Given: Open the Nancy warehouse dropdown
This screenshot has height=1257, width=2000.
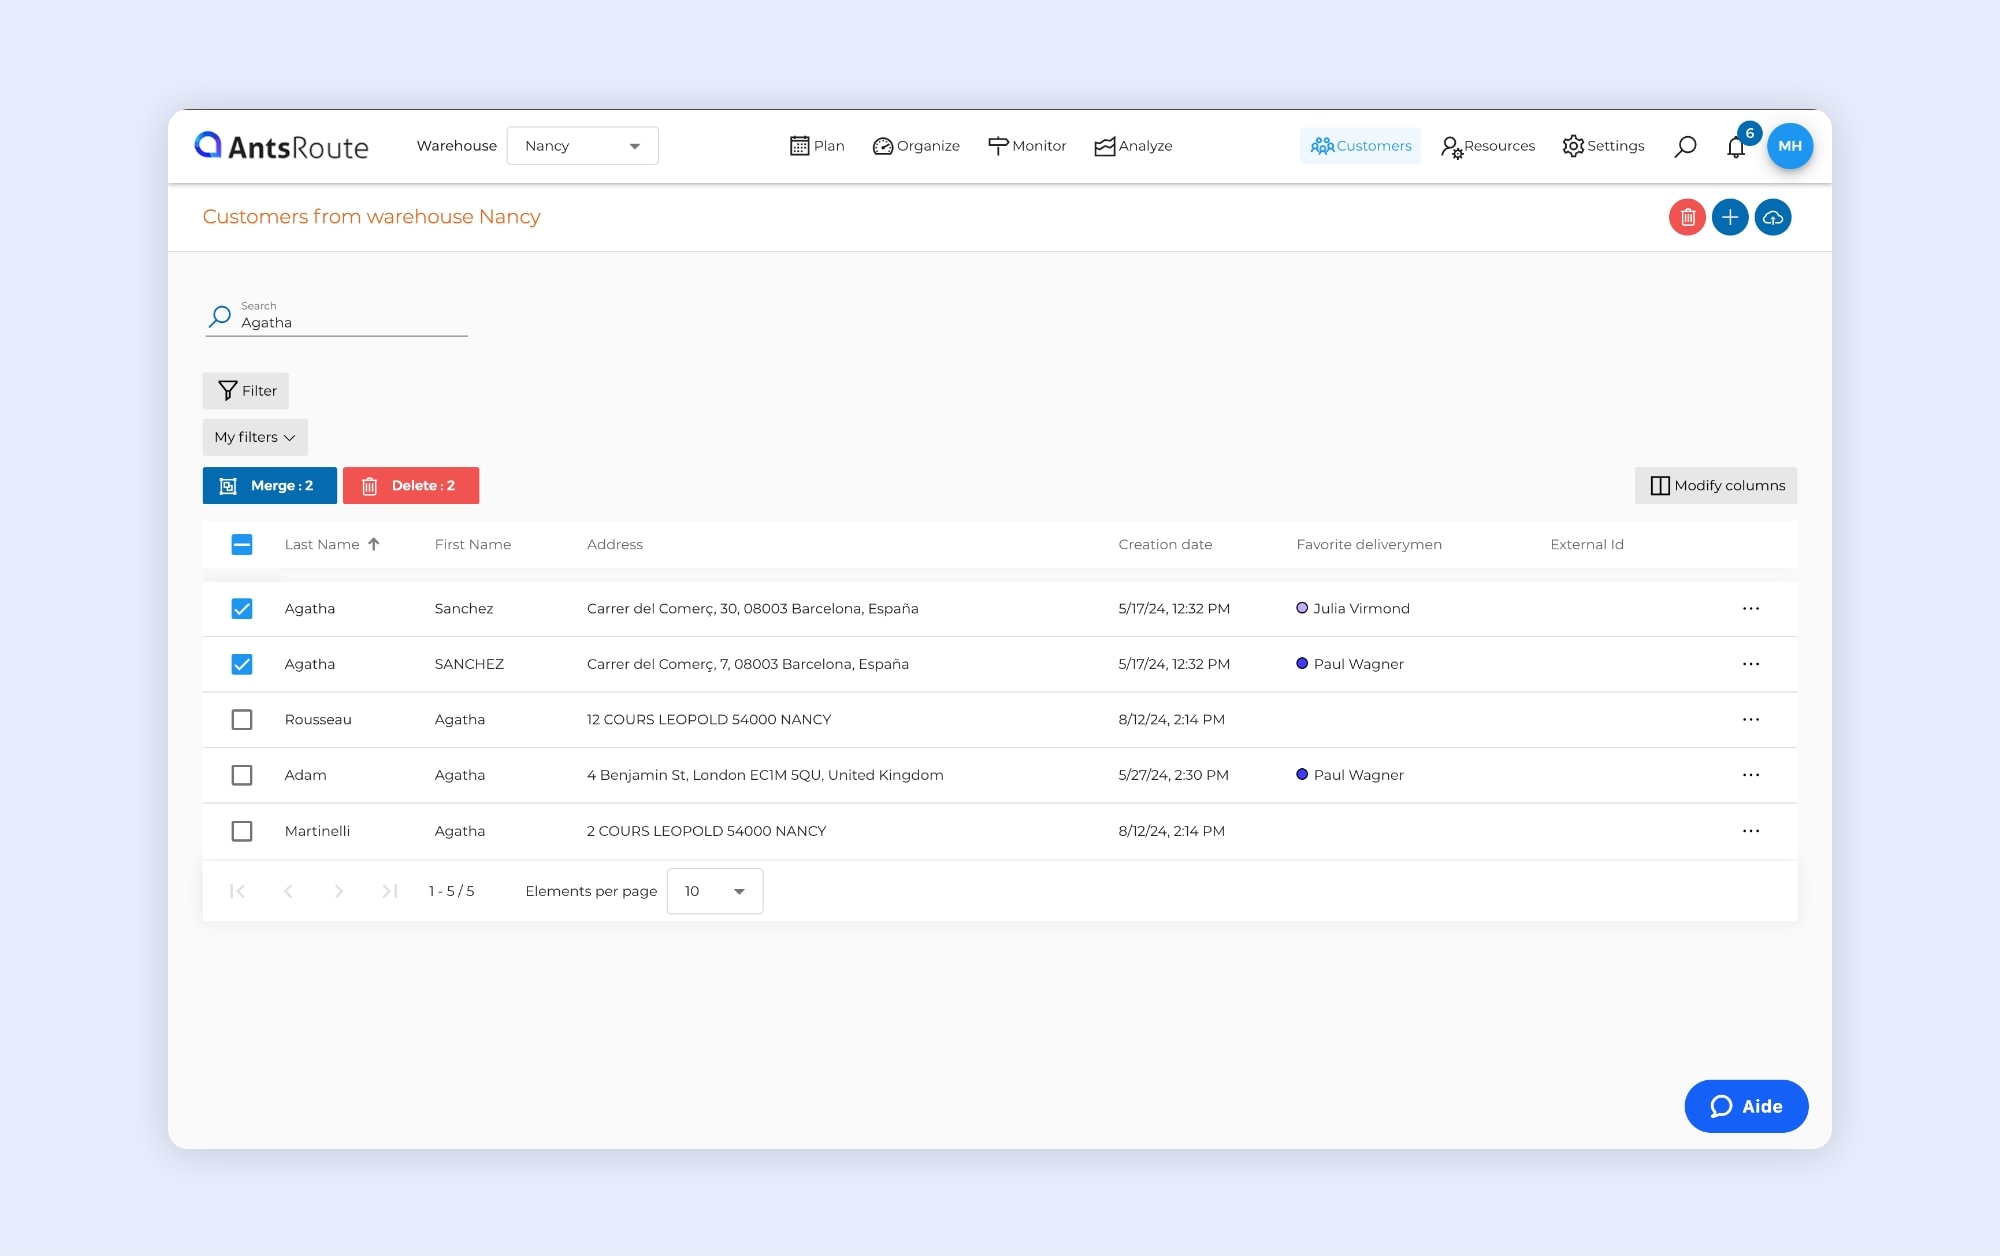Looking at the screenshot, I should pyautogui.click(x=582, y=146).
